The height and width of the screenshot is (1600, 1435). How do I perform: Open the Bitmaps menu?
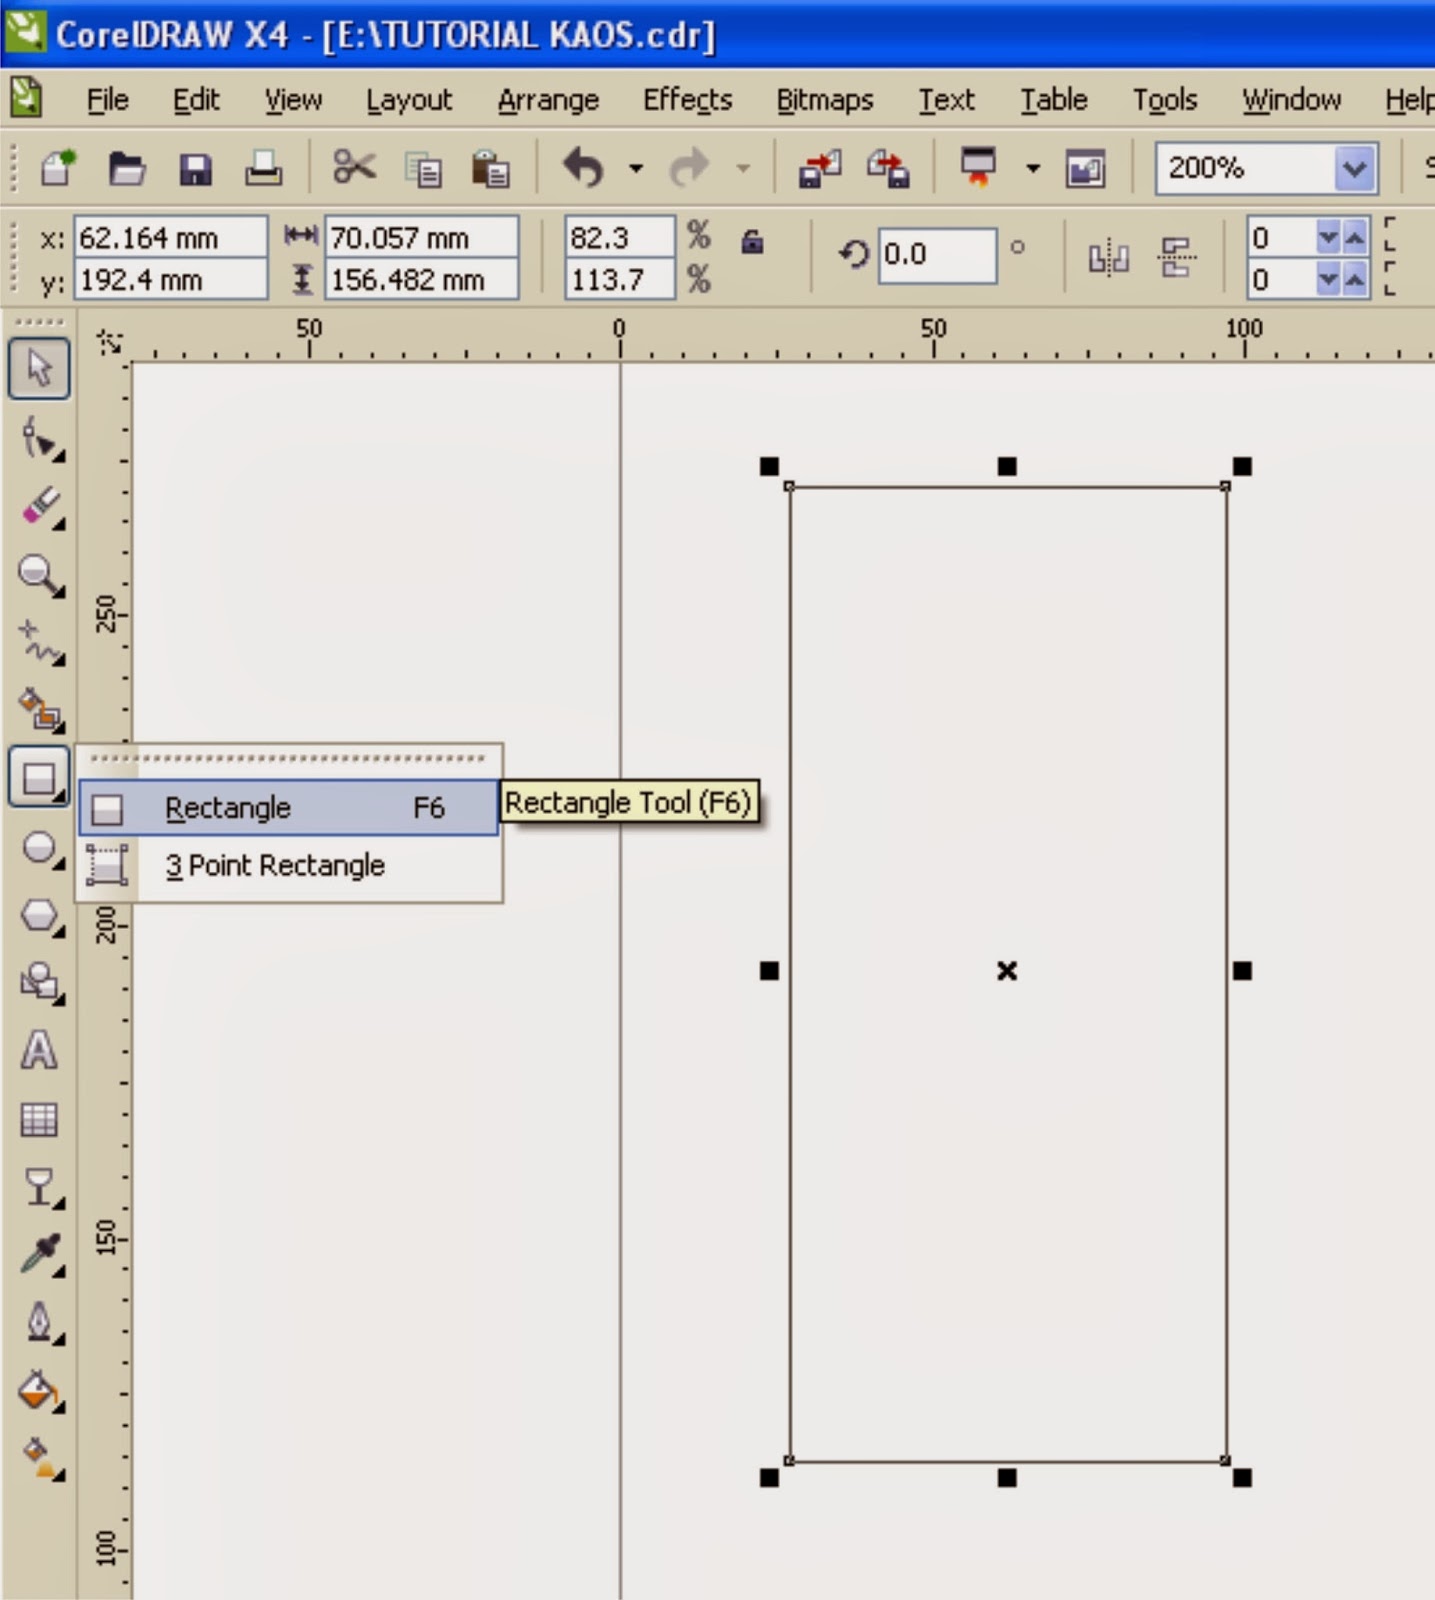click(x=825, y=100)
